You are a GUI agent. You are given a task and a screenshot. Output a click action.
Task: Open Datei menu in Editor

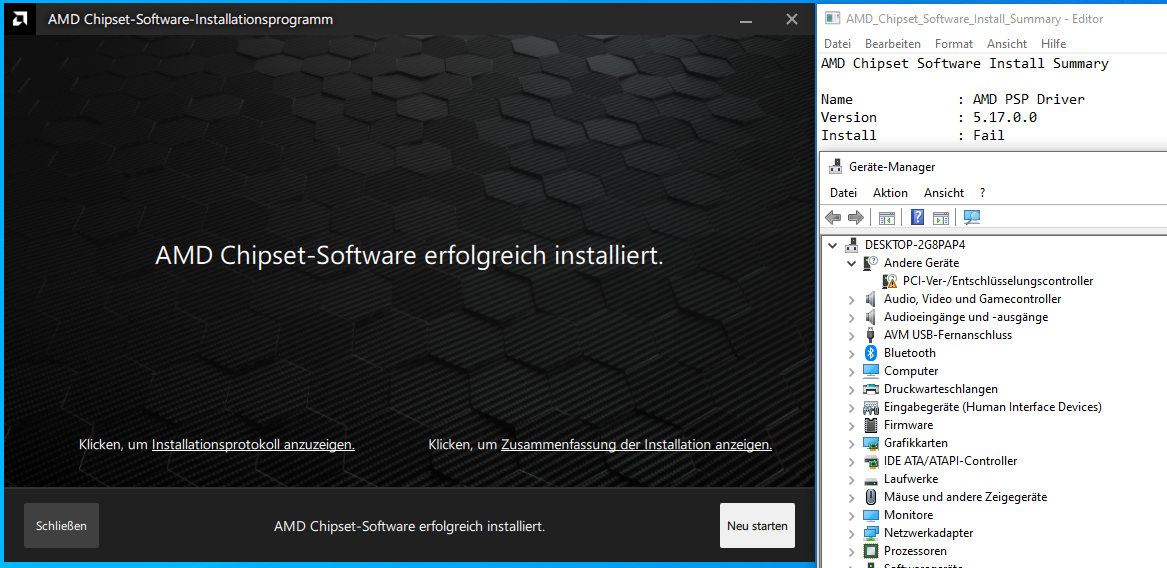tap(837, 44)
